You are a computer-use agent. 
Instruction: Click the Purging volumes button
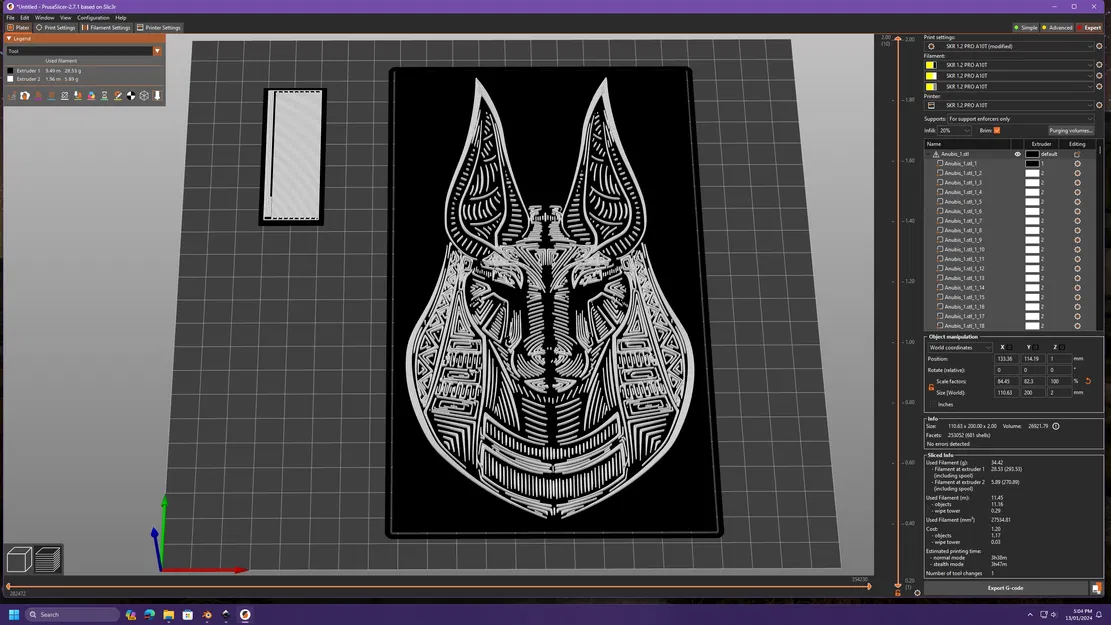(x=1071, y=130)
